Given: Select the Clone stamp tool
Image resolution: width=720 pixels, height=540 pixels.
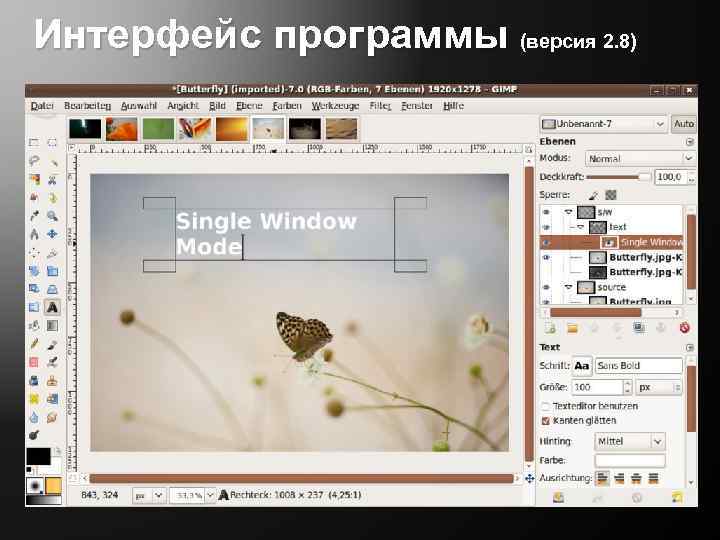Looking at the screenshot, I should [52, 381].
